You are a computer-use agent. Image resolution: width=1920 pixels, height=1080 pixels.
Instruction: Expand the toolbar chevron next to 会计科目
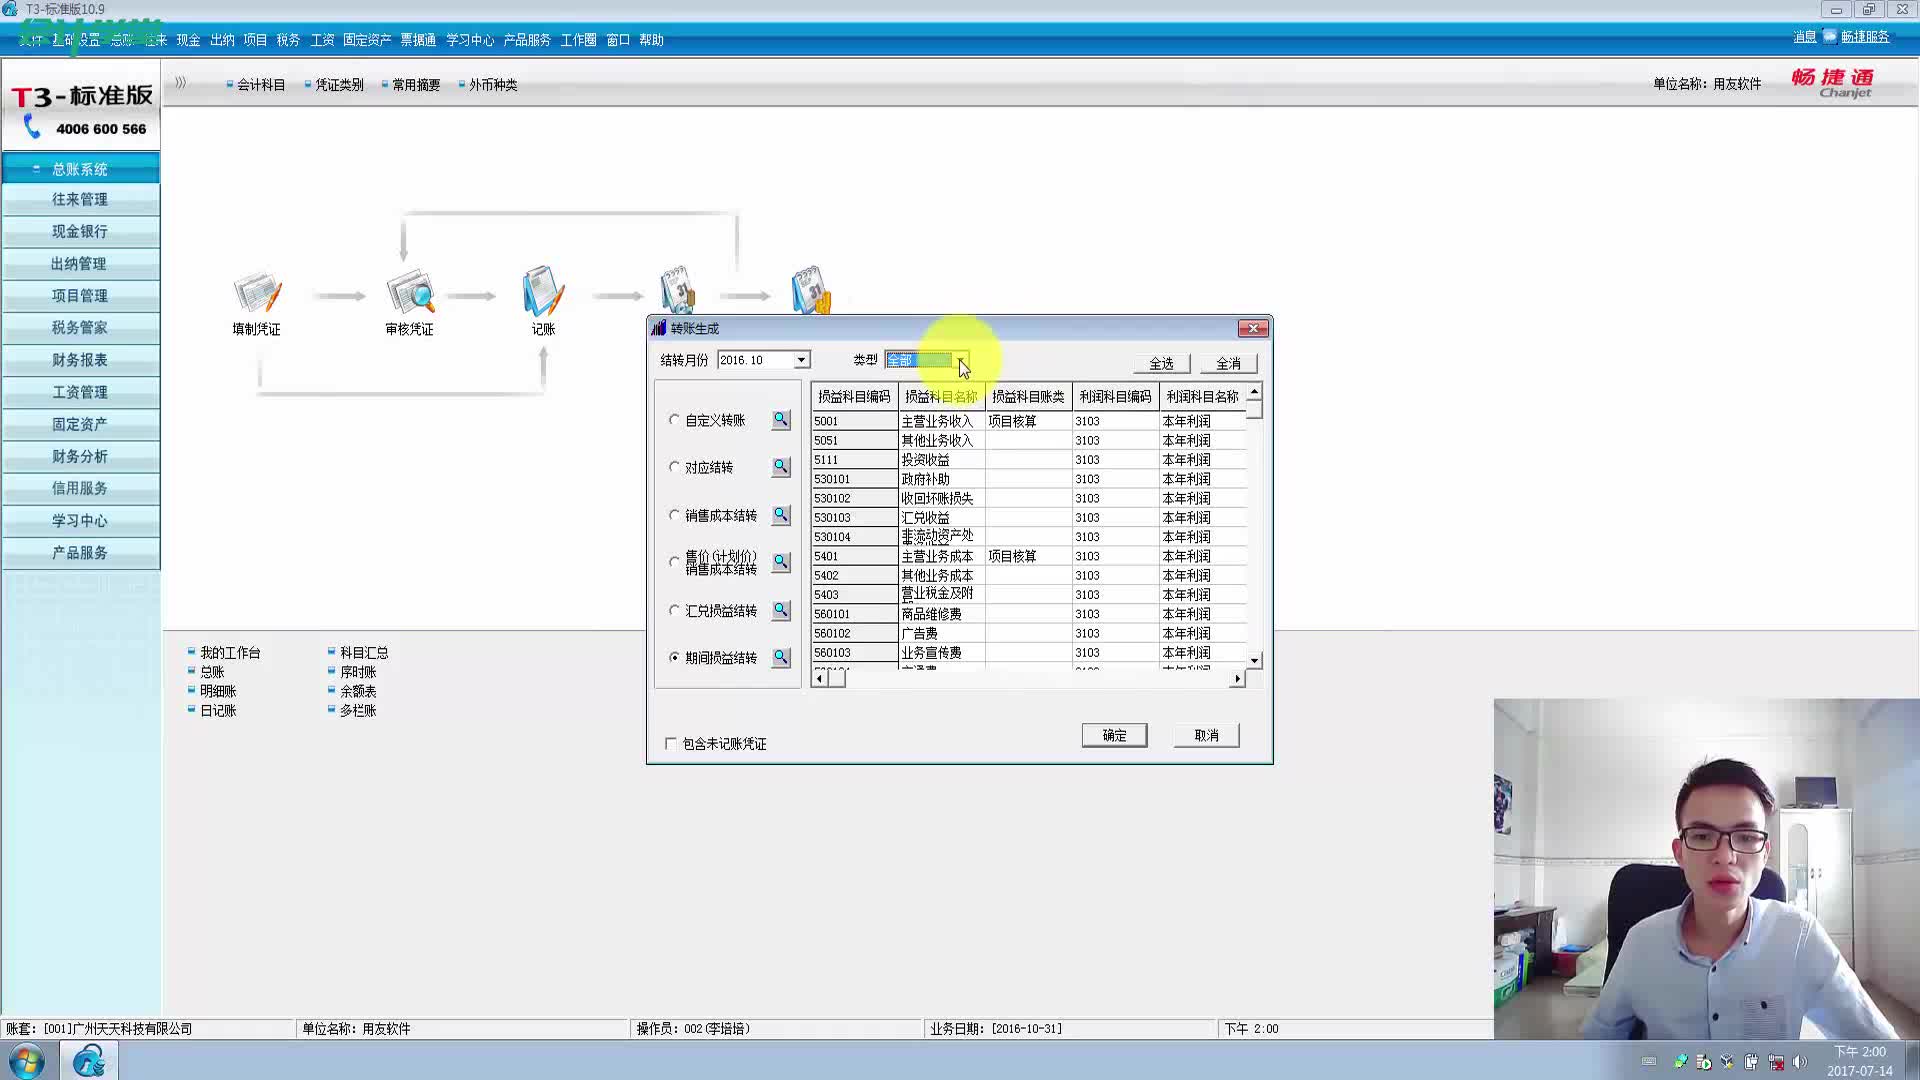[x=181, y=83]
